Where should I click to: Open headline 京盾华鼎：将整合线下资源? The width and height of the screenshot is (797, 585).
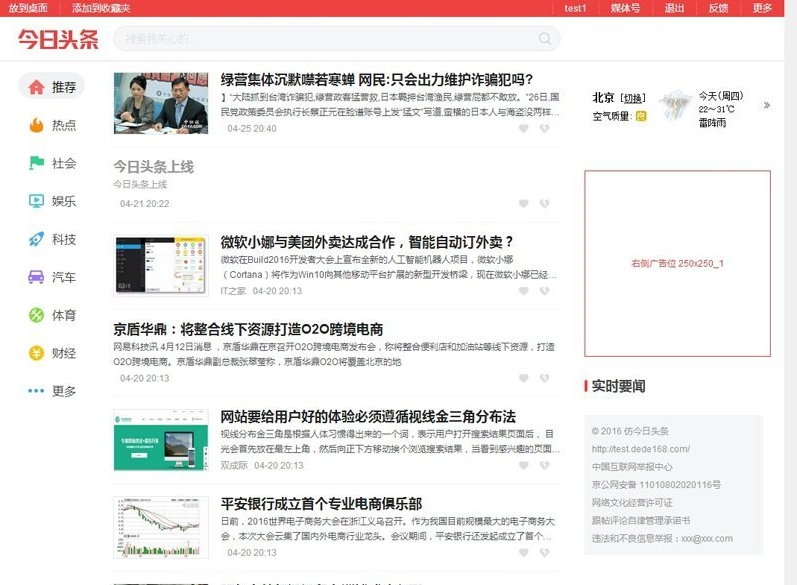(248, 329)
